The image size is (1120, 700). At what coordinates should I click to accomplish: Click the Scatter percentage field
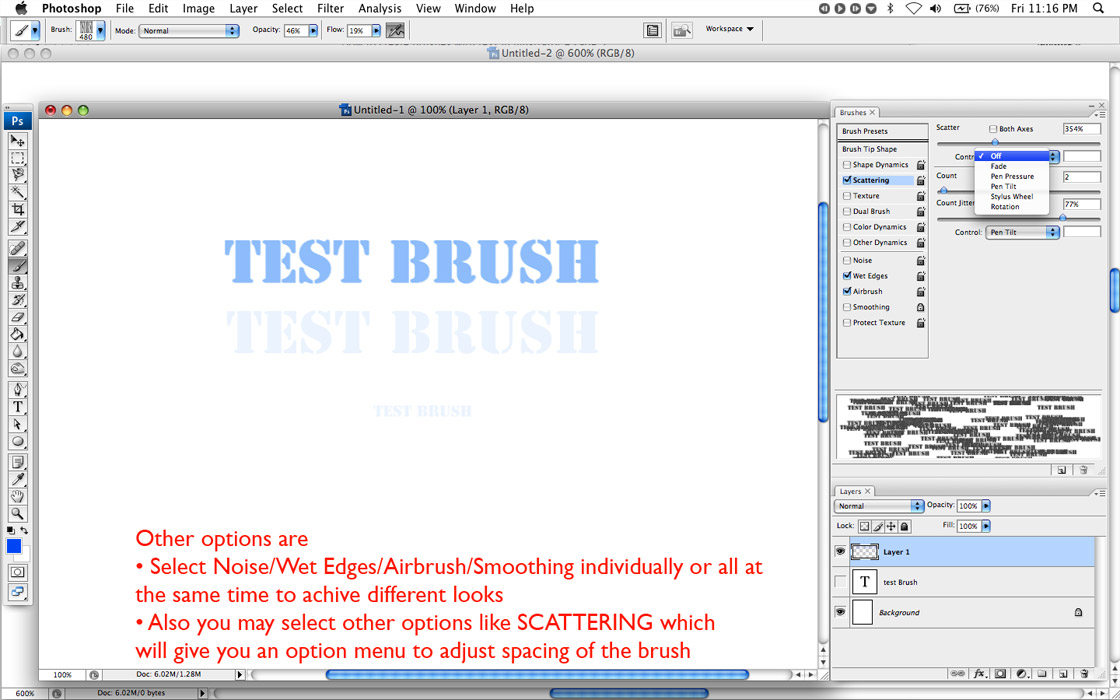[x=1081, y=129]
